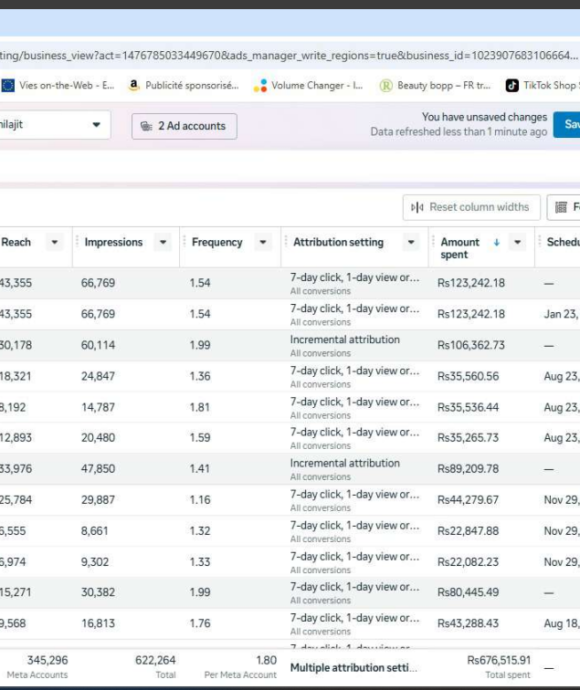Click the Schedule column header

coord(563,242)
